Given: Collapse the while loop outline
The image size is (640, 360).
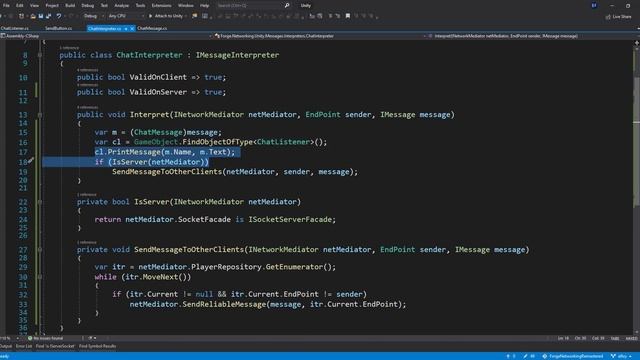Looking at the screenshot, I should 40,277.
